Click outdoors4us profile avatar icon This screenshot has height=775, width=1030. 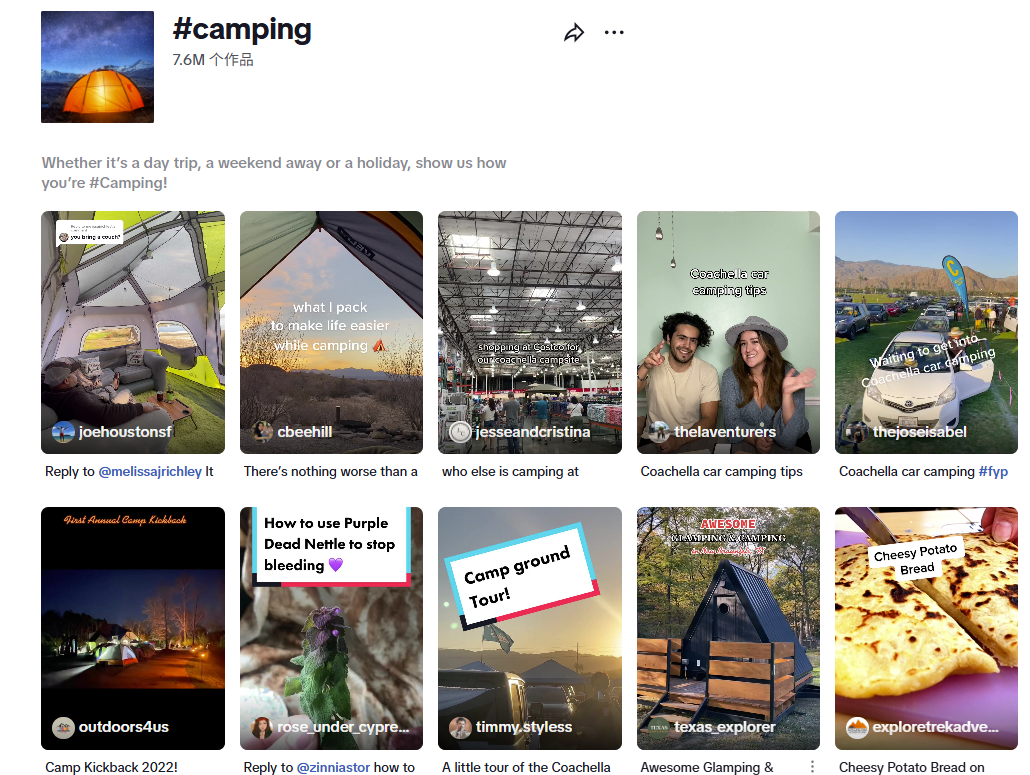63,728
